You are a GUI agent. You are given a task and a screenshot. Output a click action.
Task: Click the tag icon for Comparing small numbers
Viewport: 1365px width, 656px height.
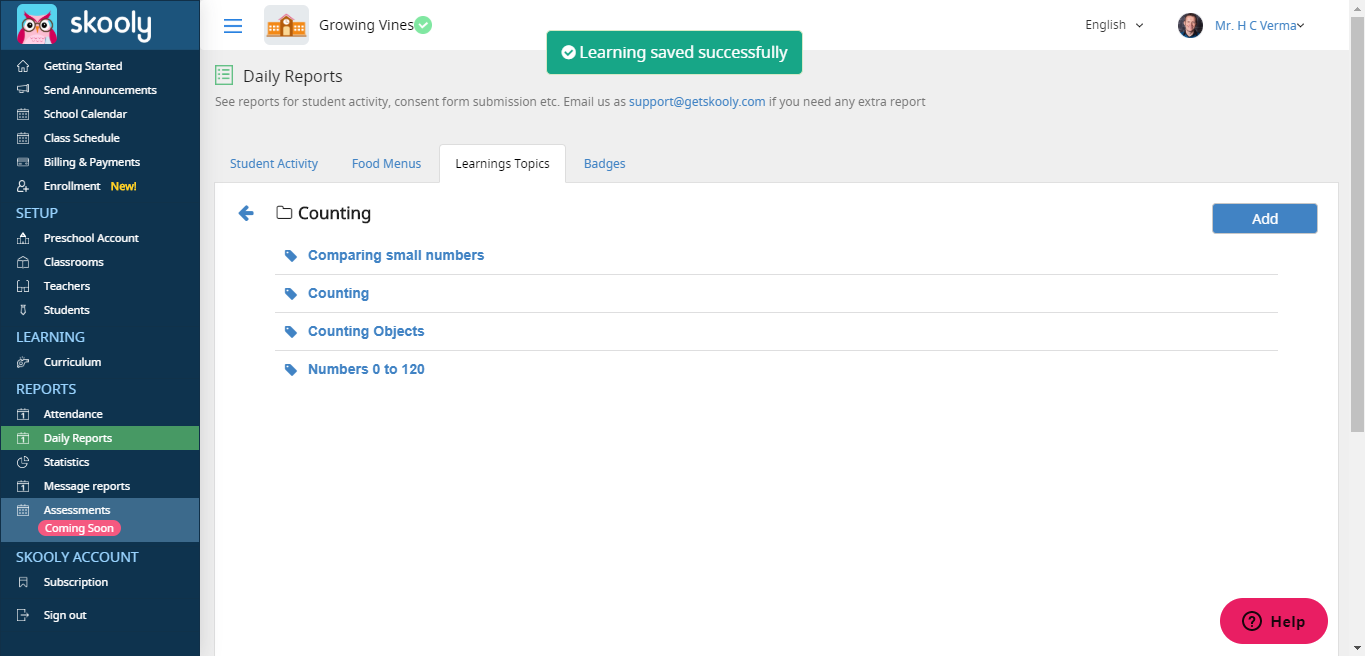click(x=291, y=256)
